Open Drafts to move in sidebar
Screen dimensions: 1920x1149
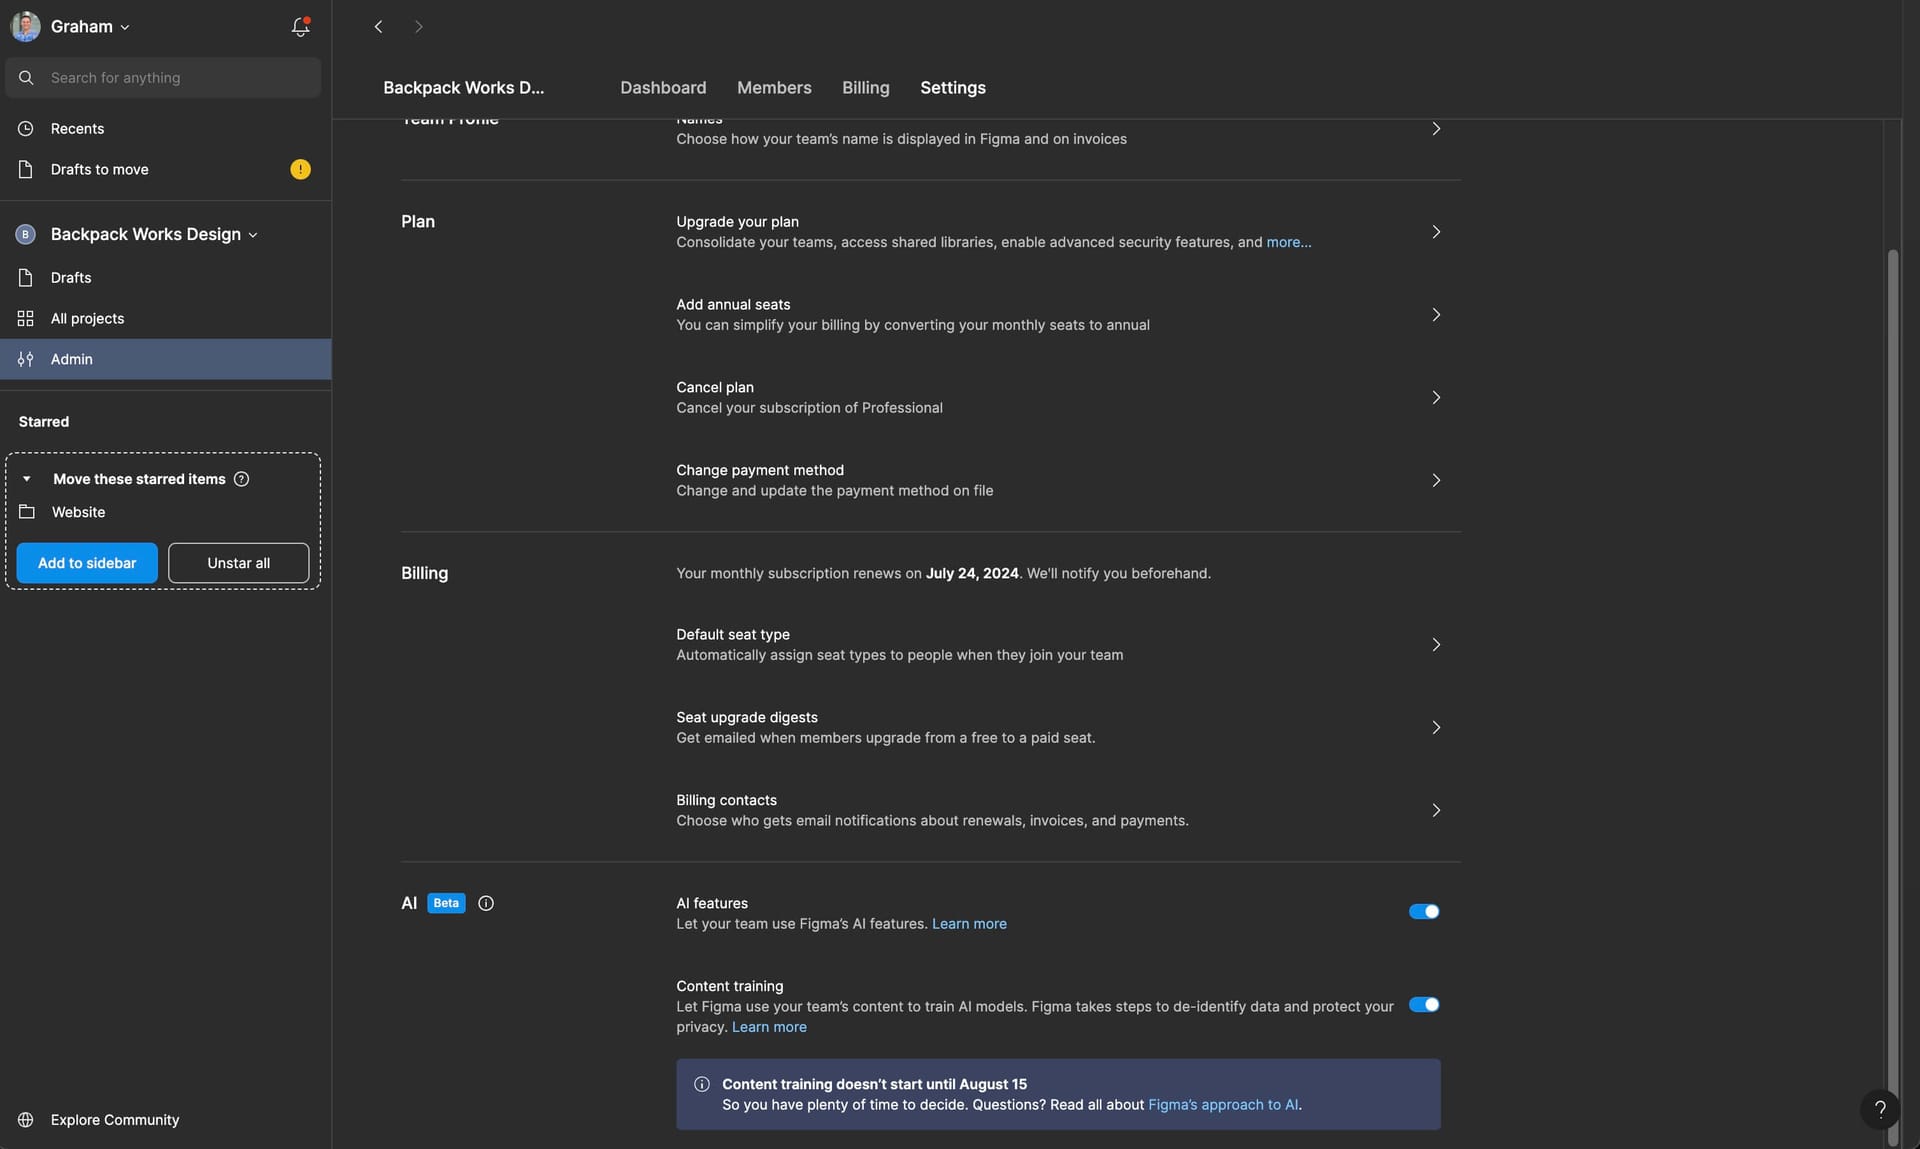click(98, 168)
